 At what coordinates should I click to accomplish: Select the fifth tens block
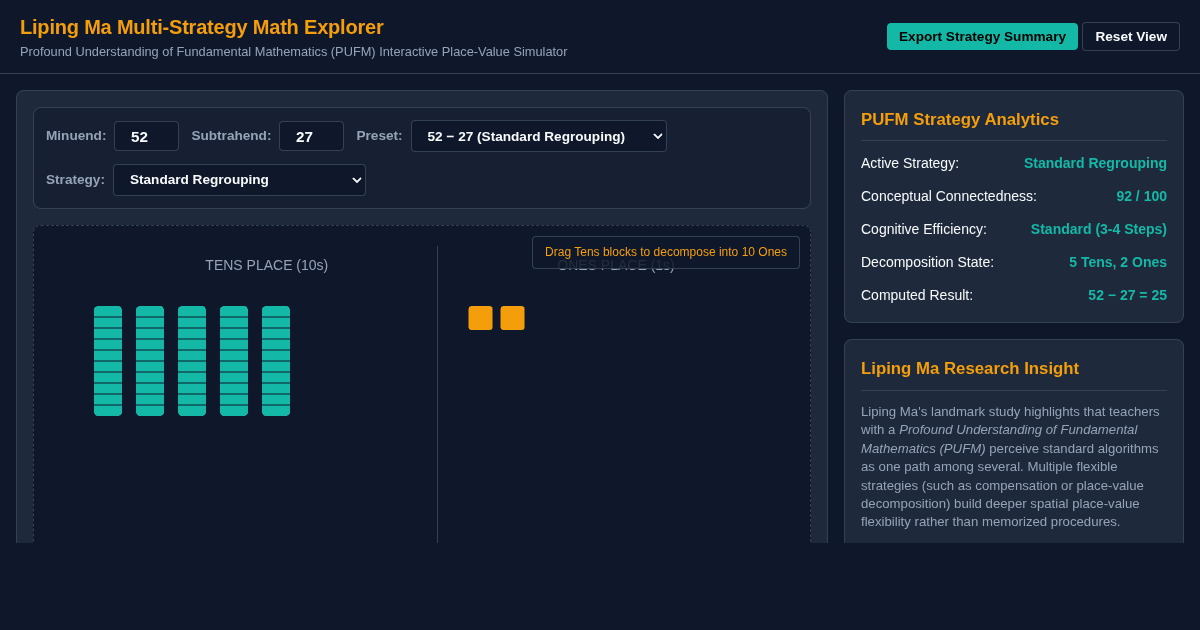tap(276, 361)
